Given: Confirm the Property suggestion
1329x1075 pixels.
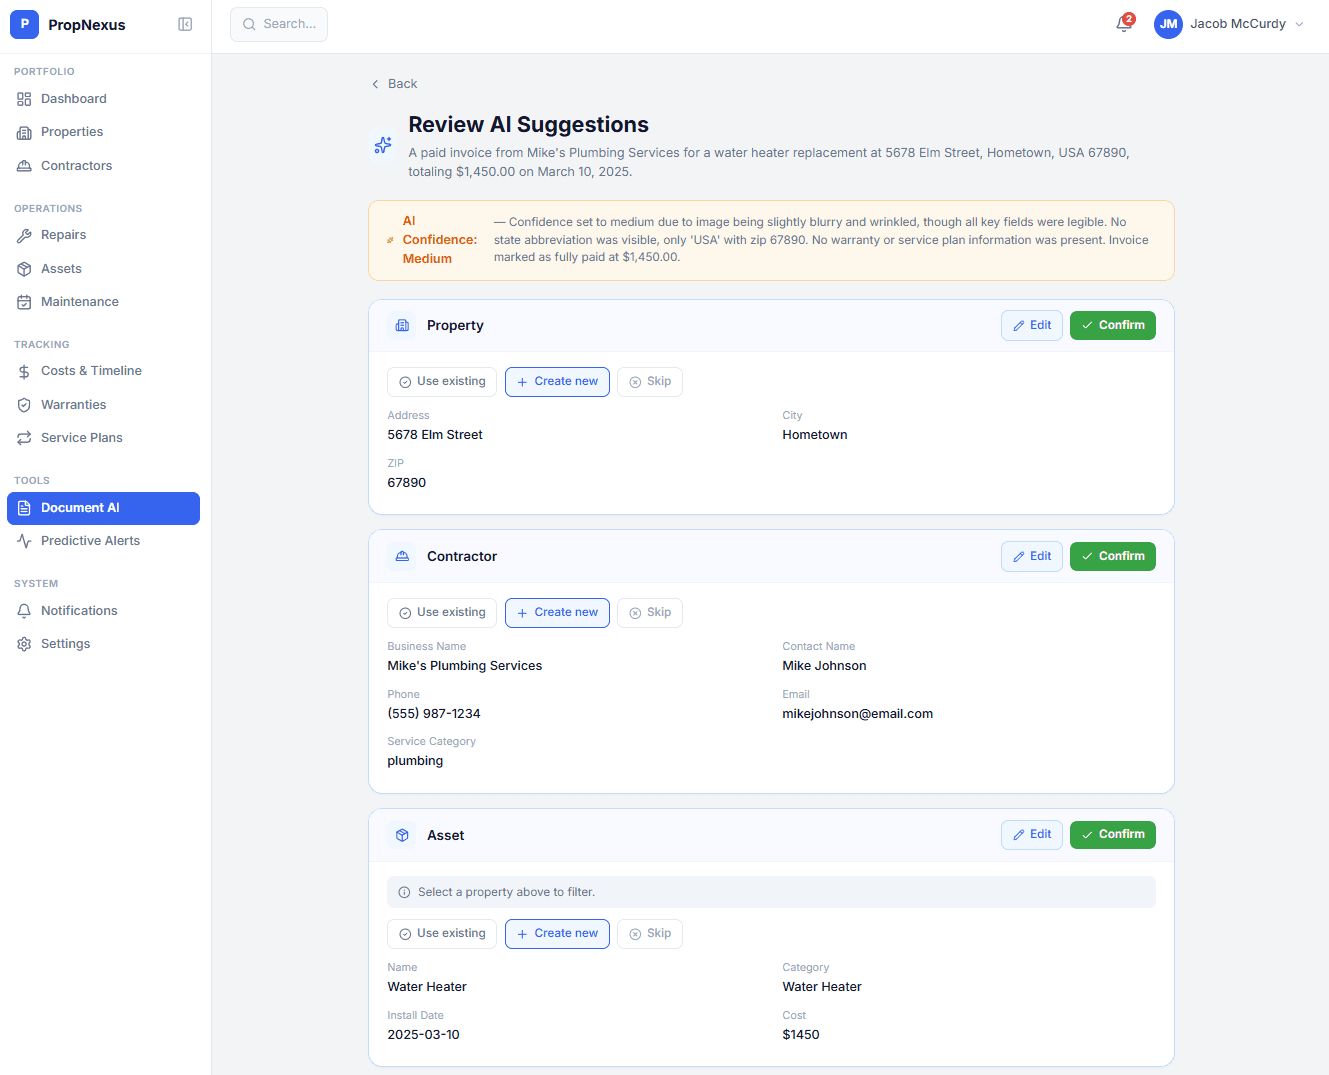Looking at the screenshot, I should click(x=1112, y=326).
